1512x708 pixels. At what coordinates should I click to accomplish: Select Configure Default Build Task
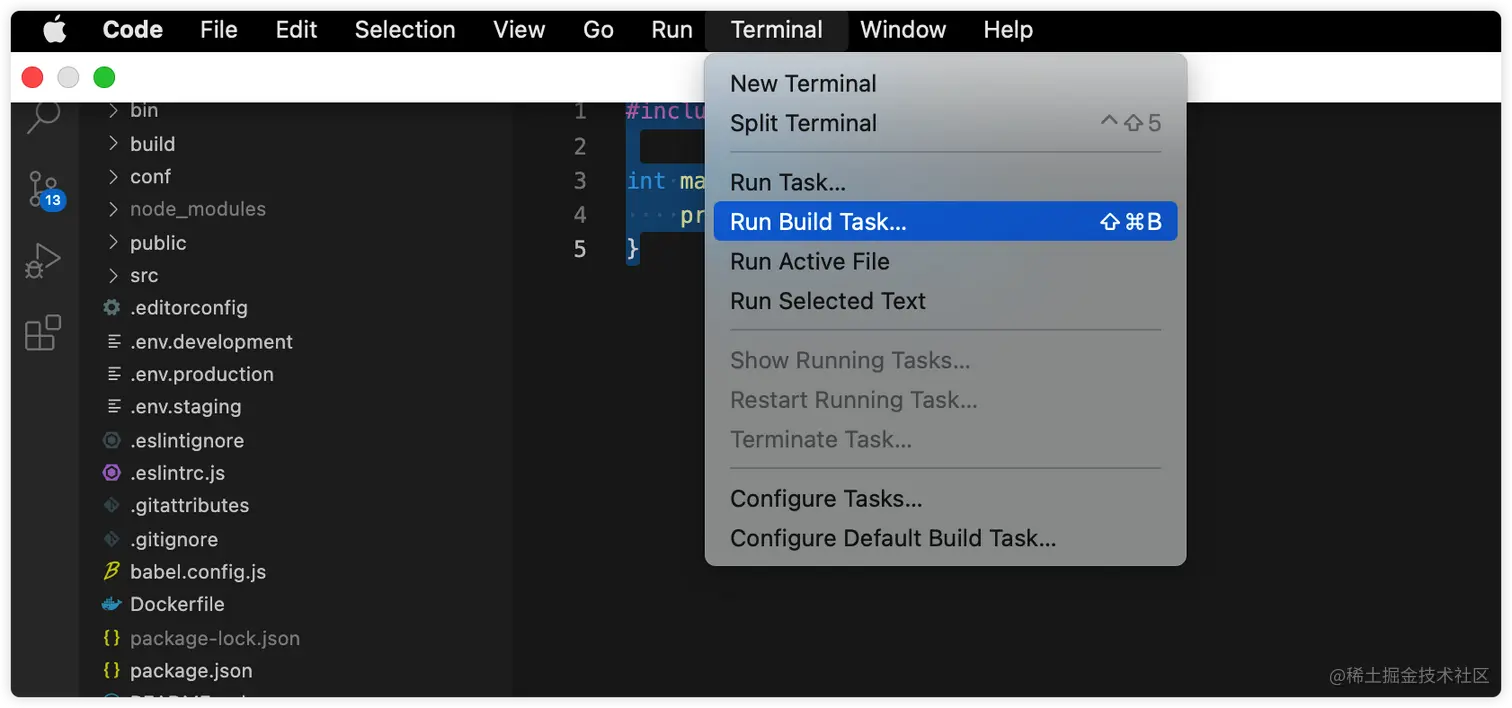[x=945, y=538]
